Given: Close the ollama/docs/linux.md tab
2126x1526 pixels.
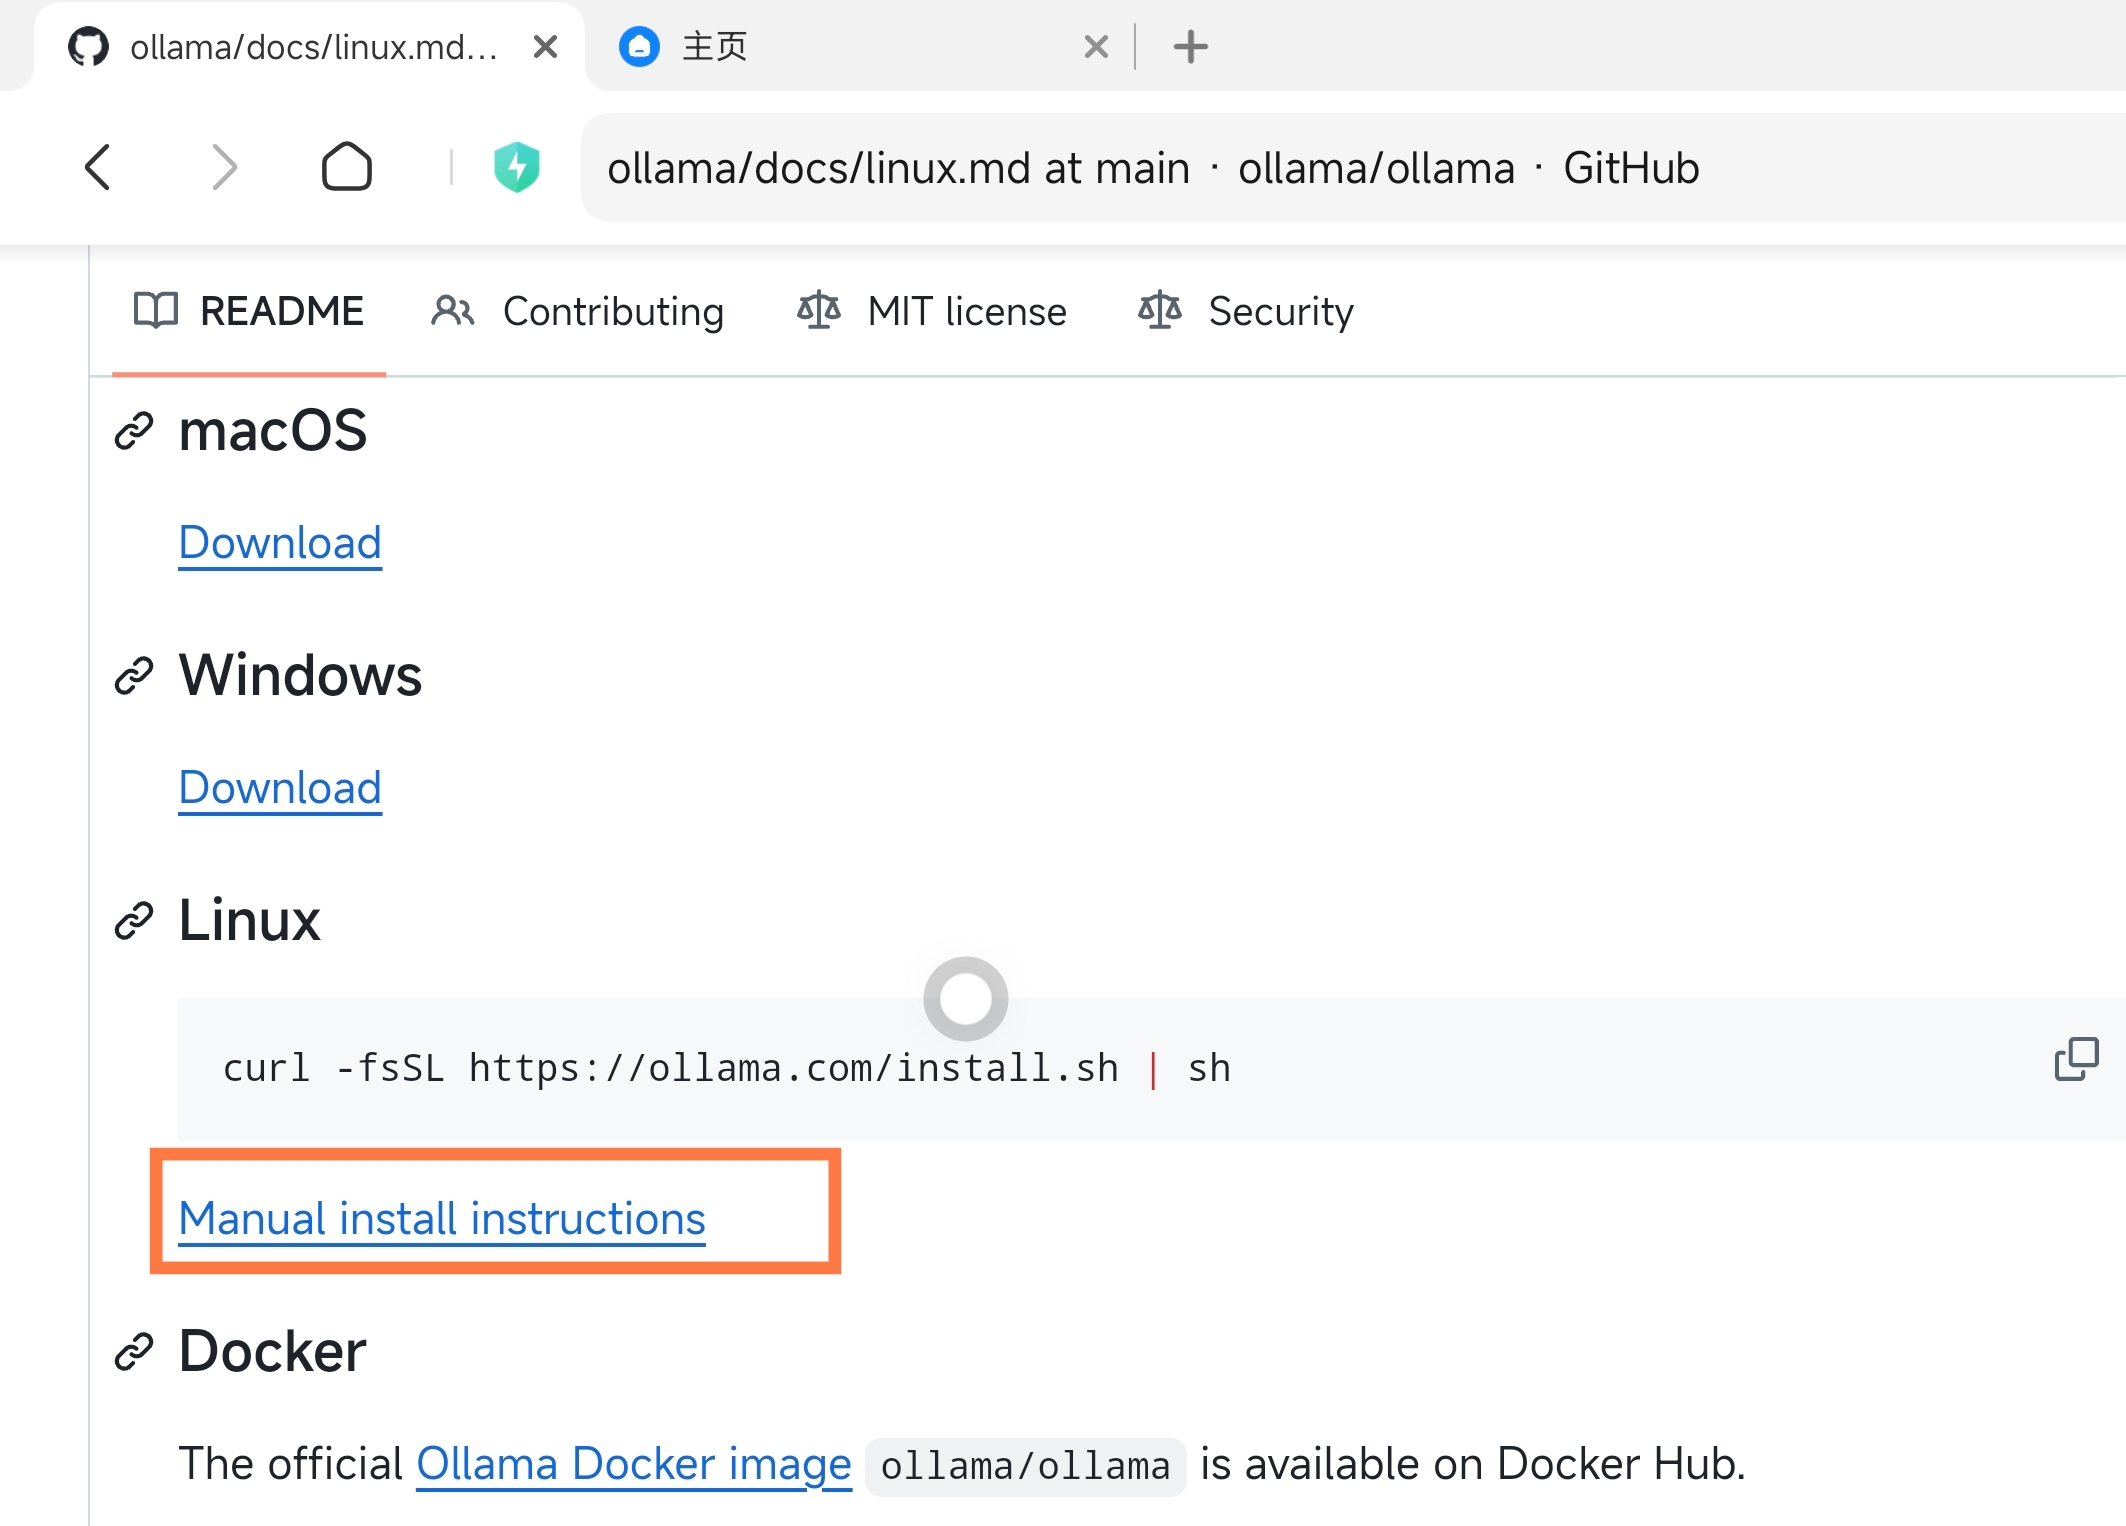Looking at the screenshot, I should coord(545,47).
